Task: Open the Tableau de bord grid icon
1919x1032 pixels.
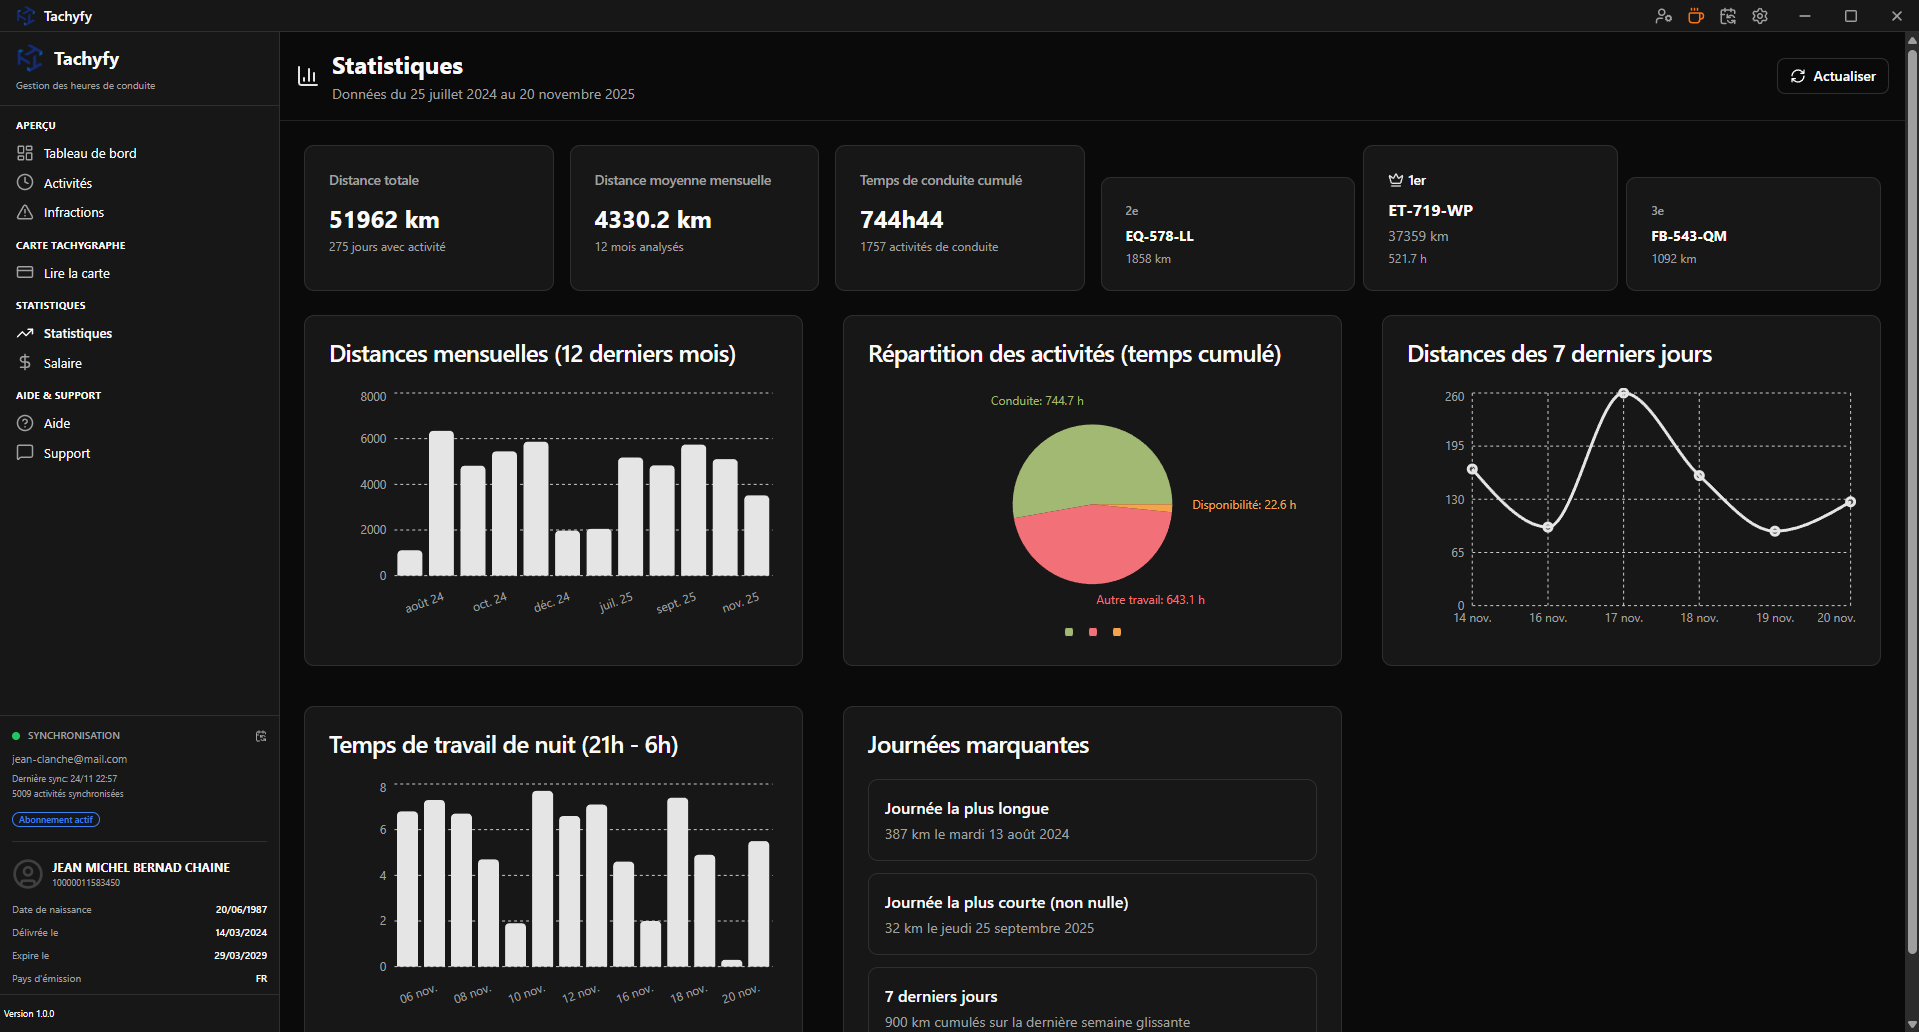Action: click(25, 152)
